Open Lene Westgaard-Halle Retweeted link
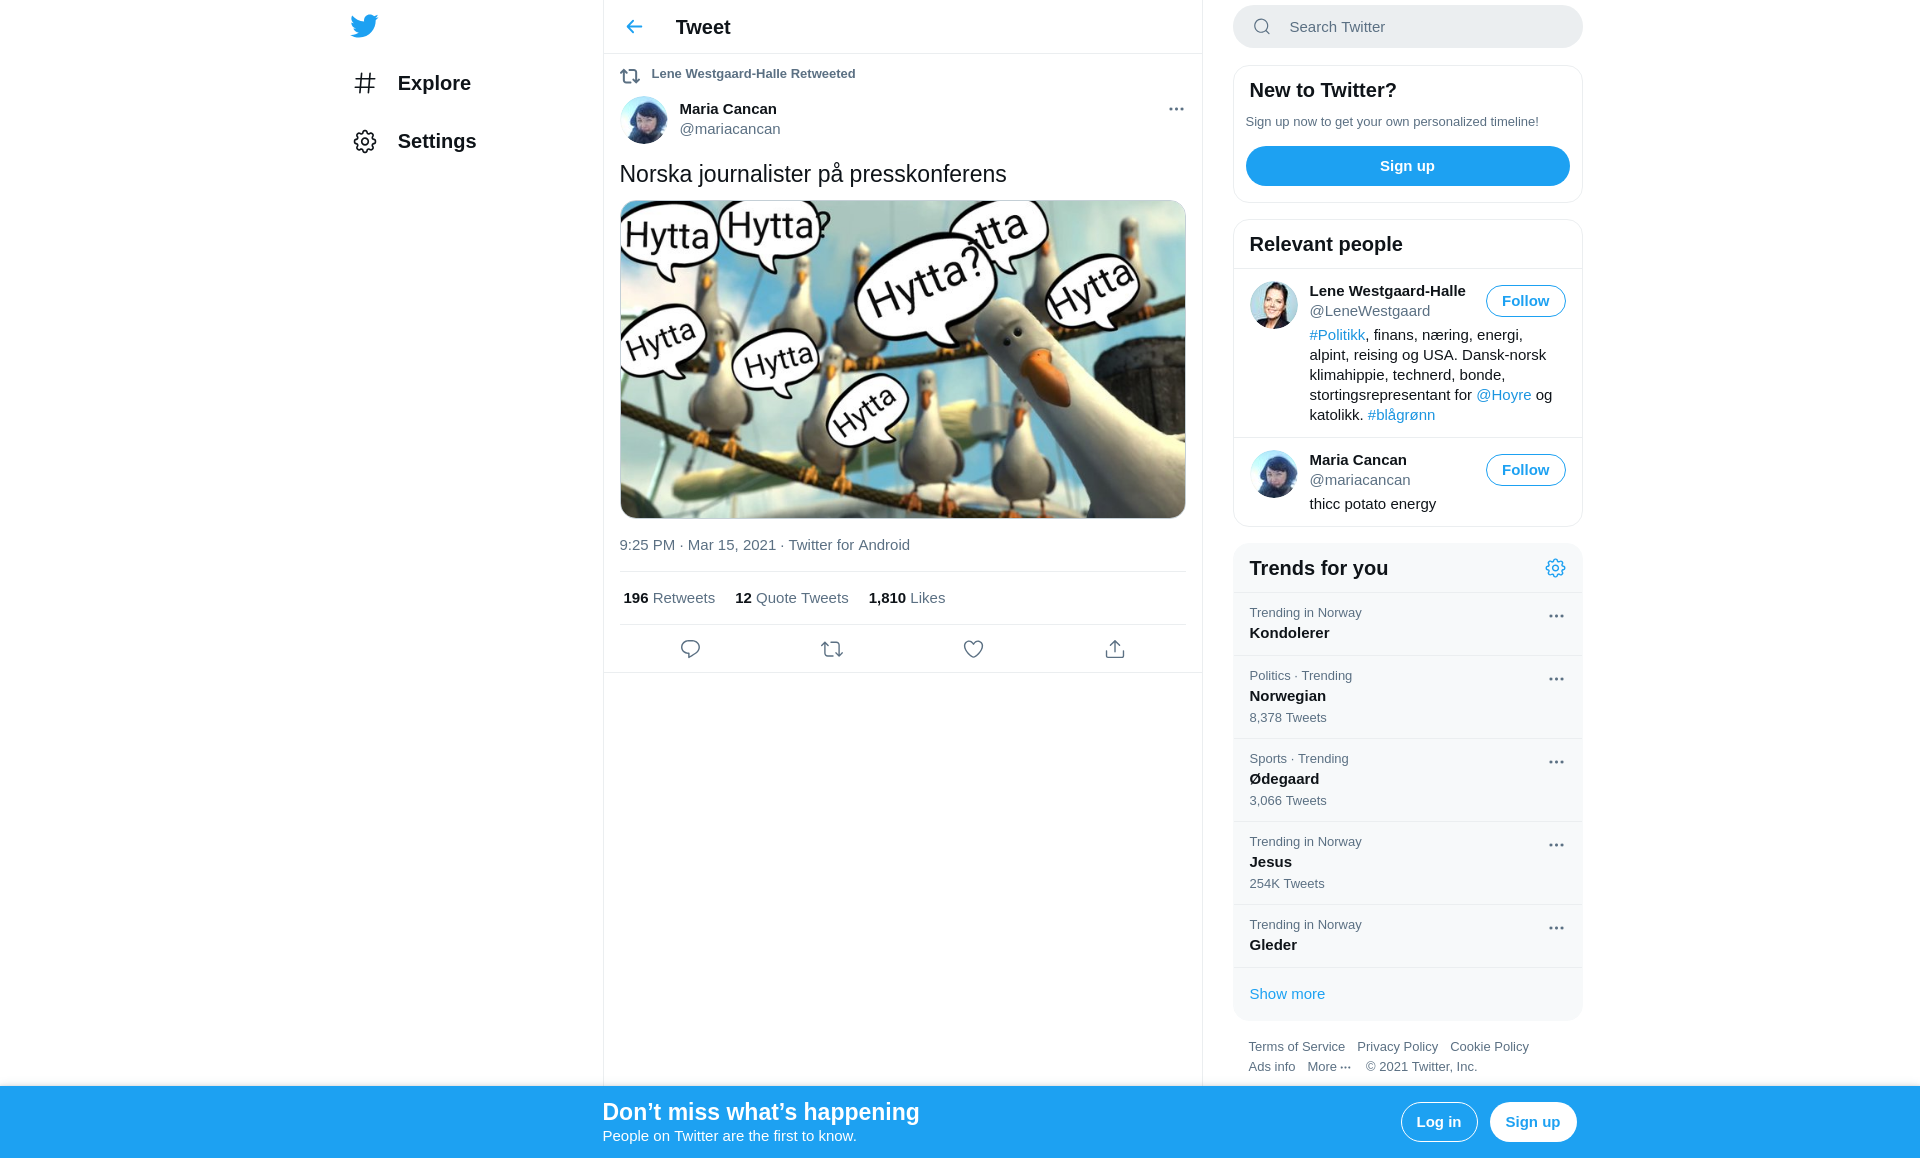1920x1158 pixels. (x=753, y=74)
